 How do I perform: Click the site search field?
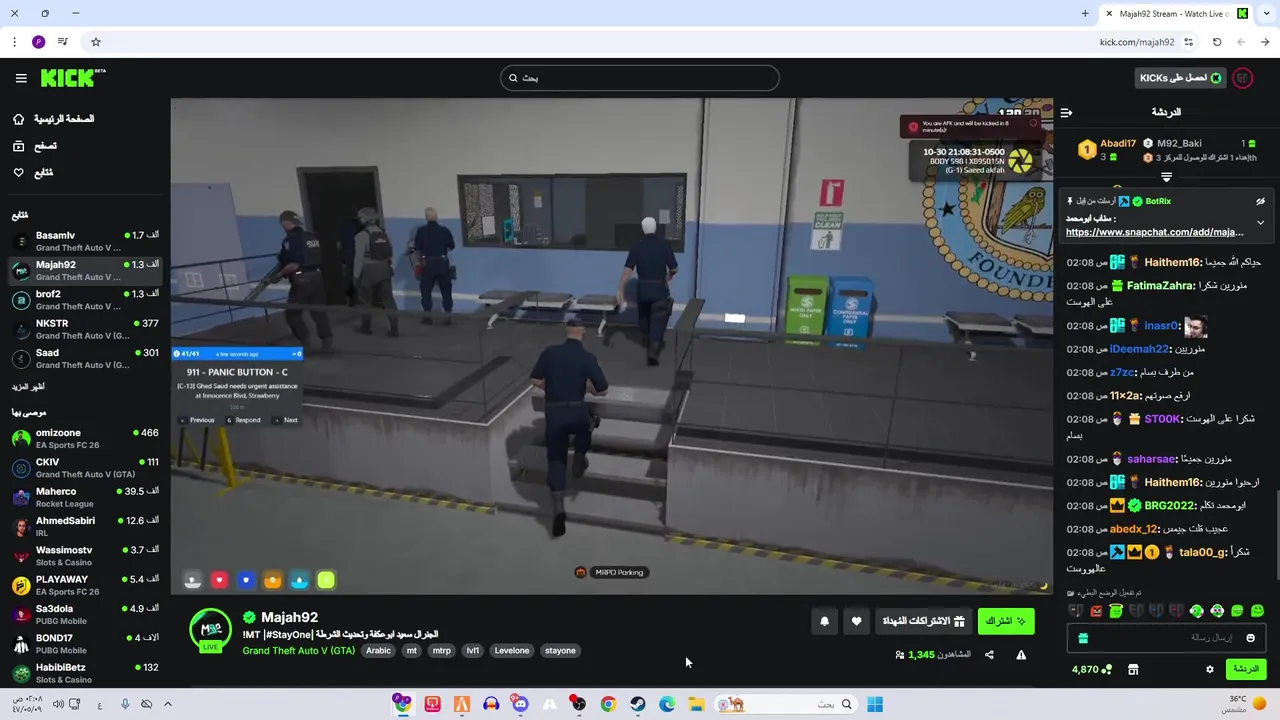point(639,78)
